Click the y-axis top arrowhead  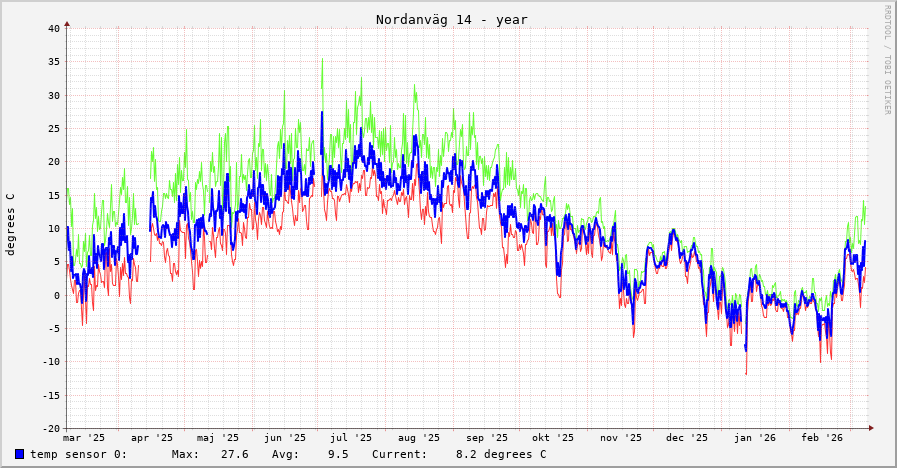(67, 23)
